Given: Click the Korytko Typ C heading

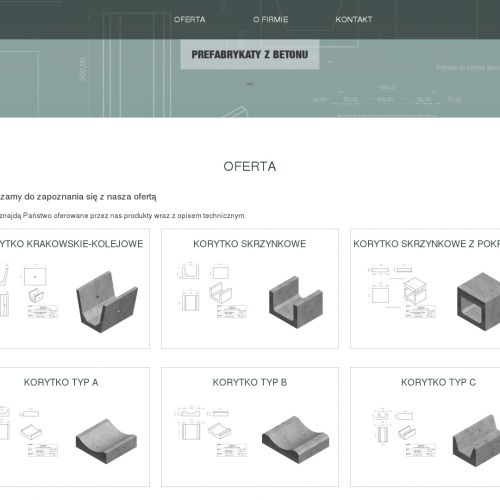Looking at the screenshot, I should (x=438, y=382).
